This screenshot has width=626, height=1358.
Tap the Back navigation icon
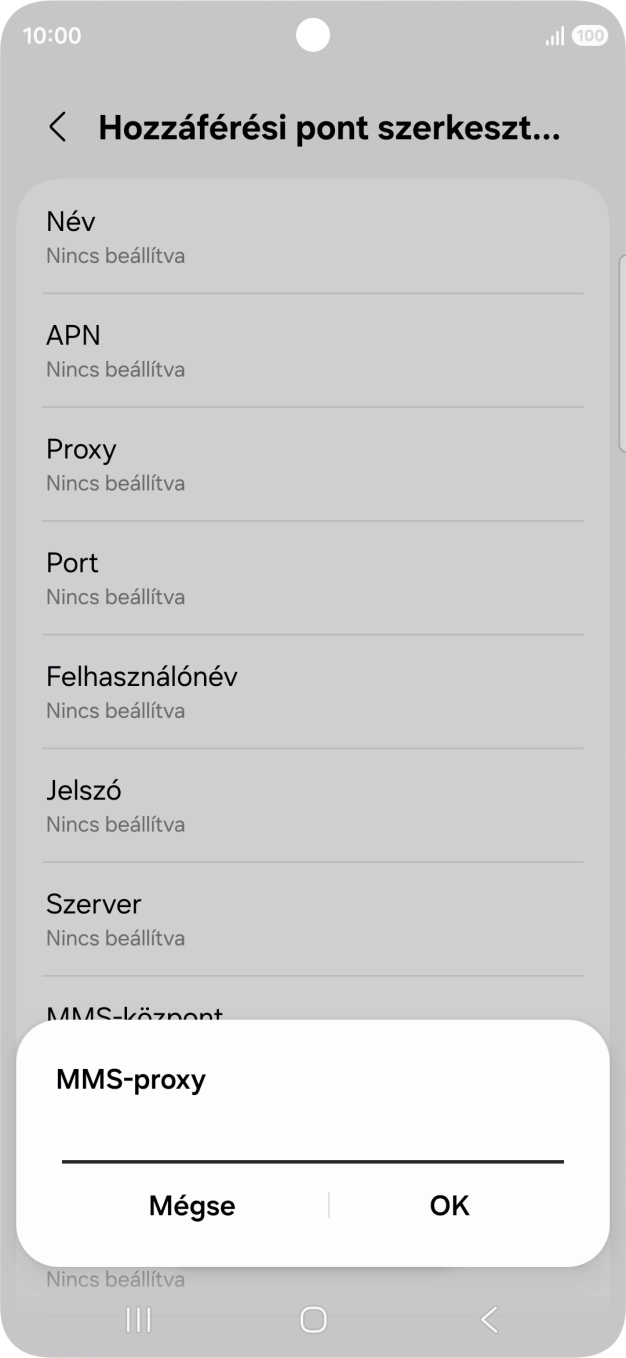[489, 1320]
